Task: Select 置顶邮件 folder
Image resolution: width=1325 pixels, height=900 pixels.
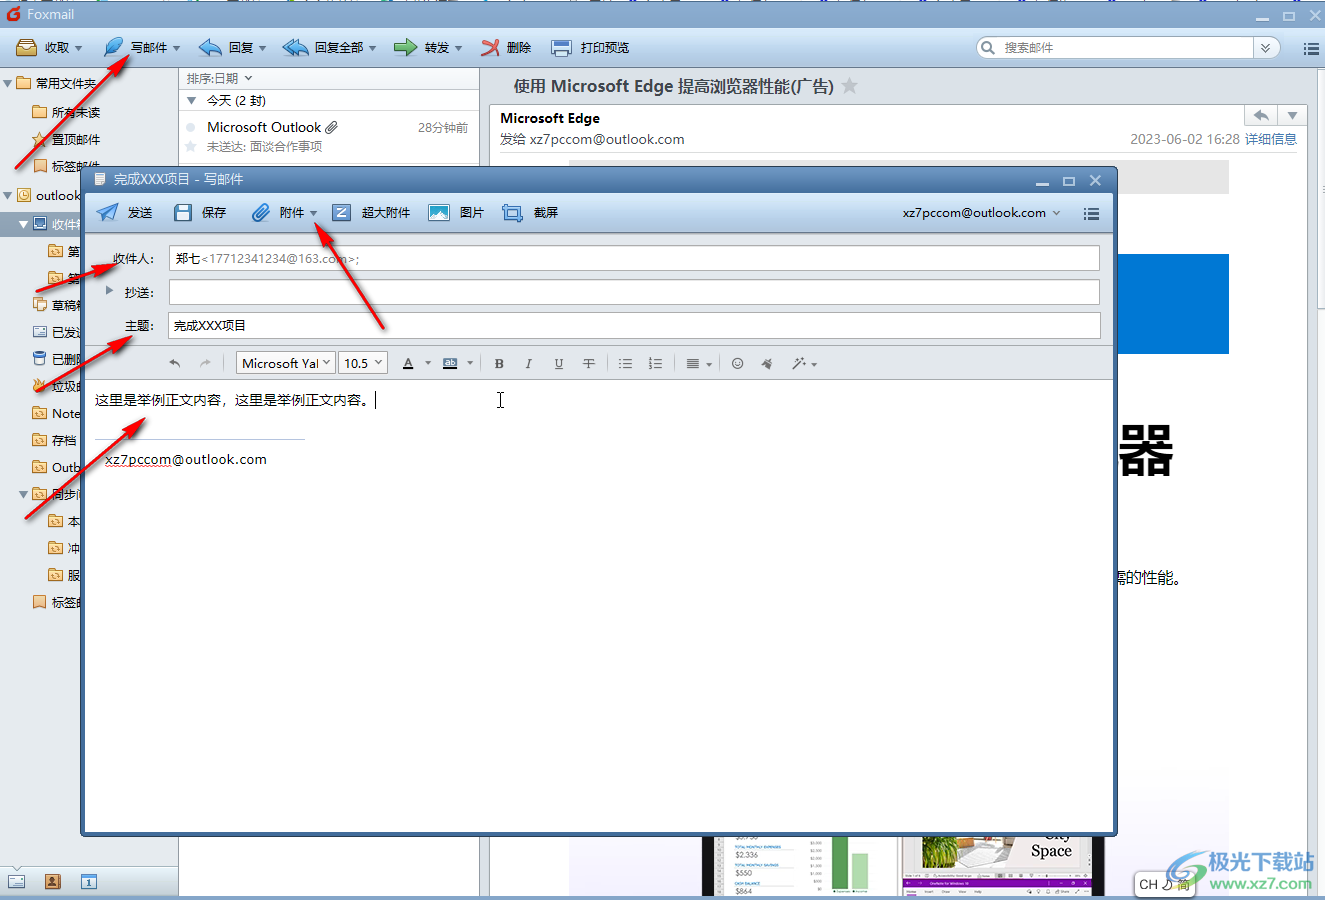Action: (66, 139)
